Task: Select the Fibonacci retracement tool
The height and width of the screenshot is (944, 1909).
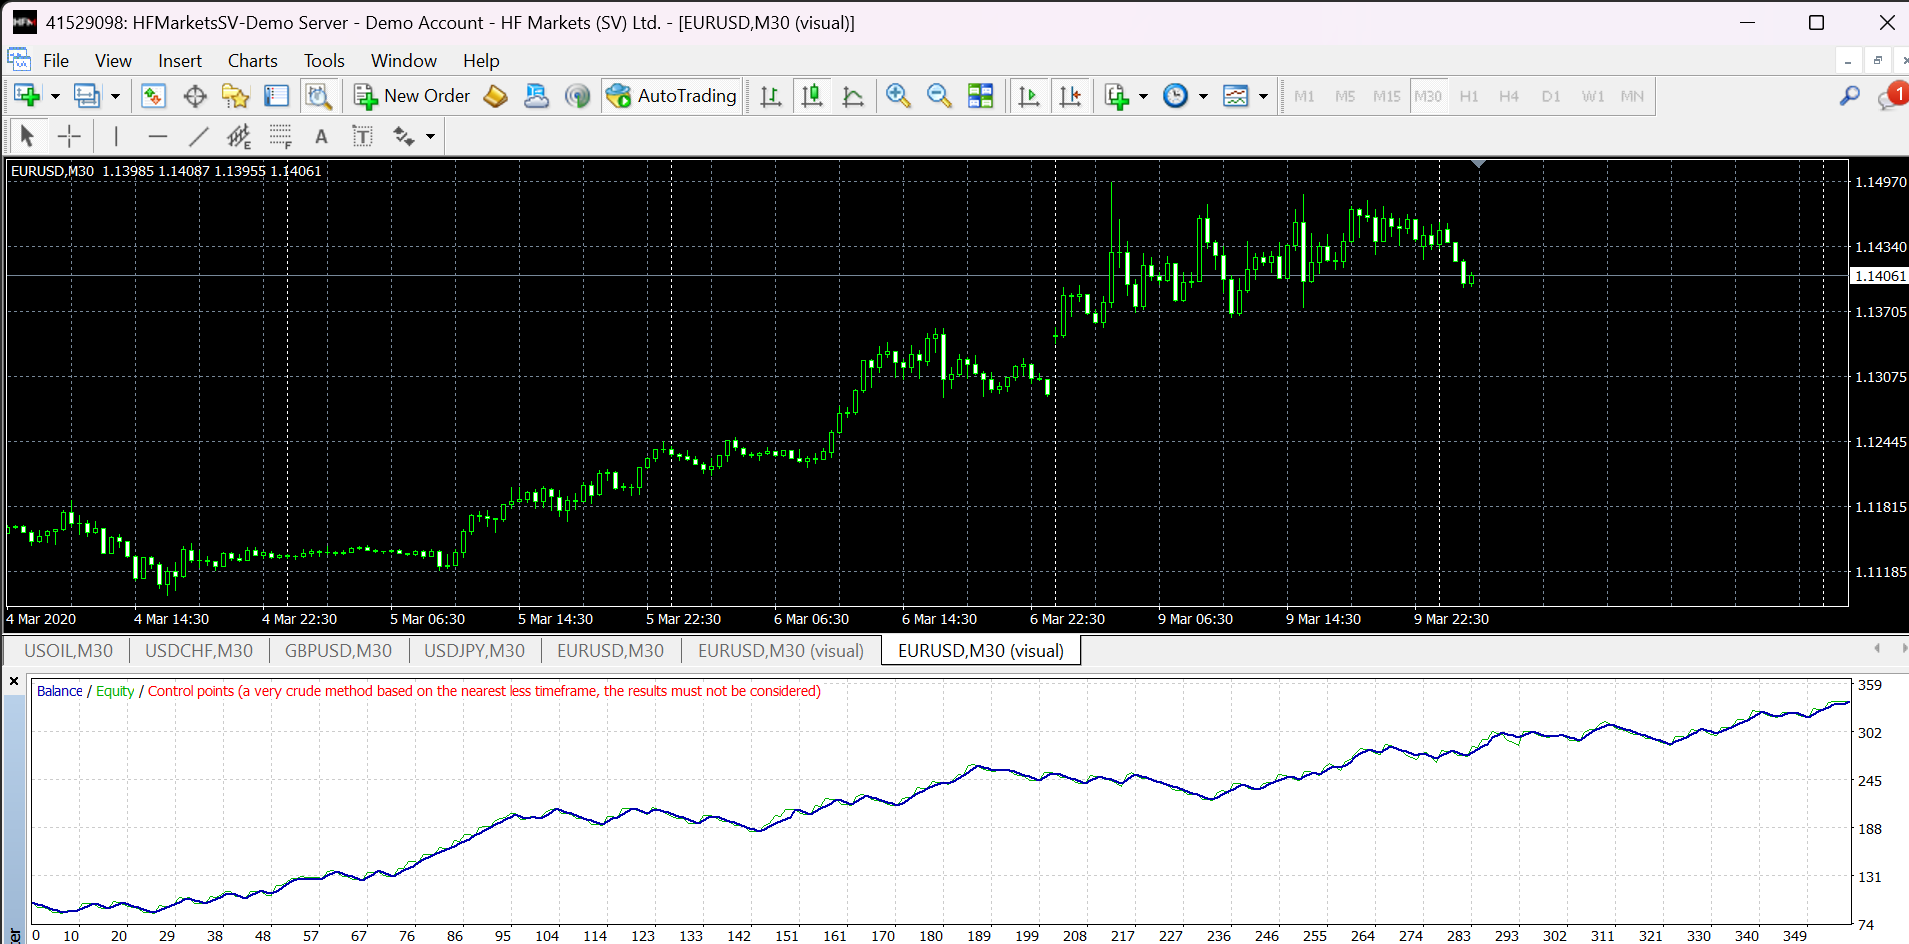Action: pyautogui.click(x=280, y=136)
